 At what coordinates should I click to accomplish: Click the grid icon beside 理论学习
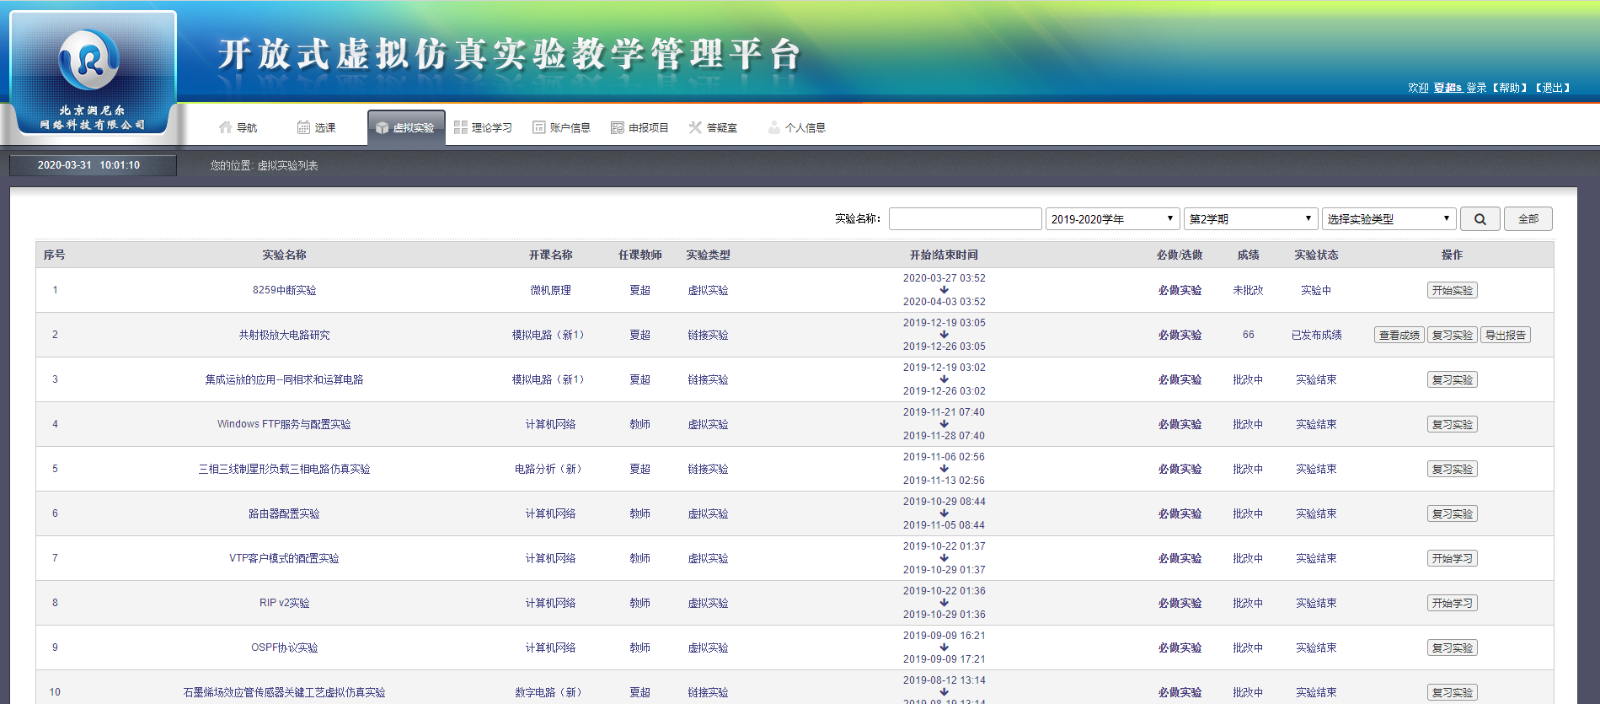point(460,127)
